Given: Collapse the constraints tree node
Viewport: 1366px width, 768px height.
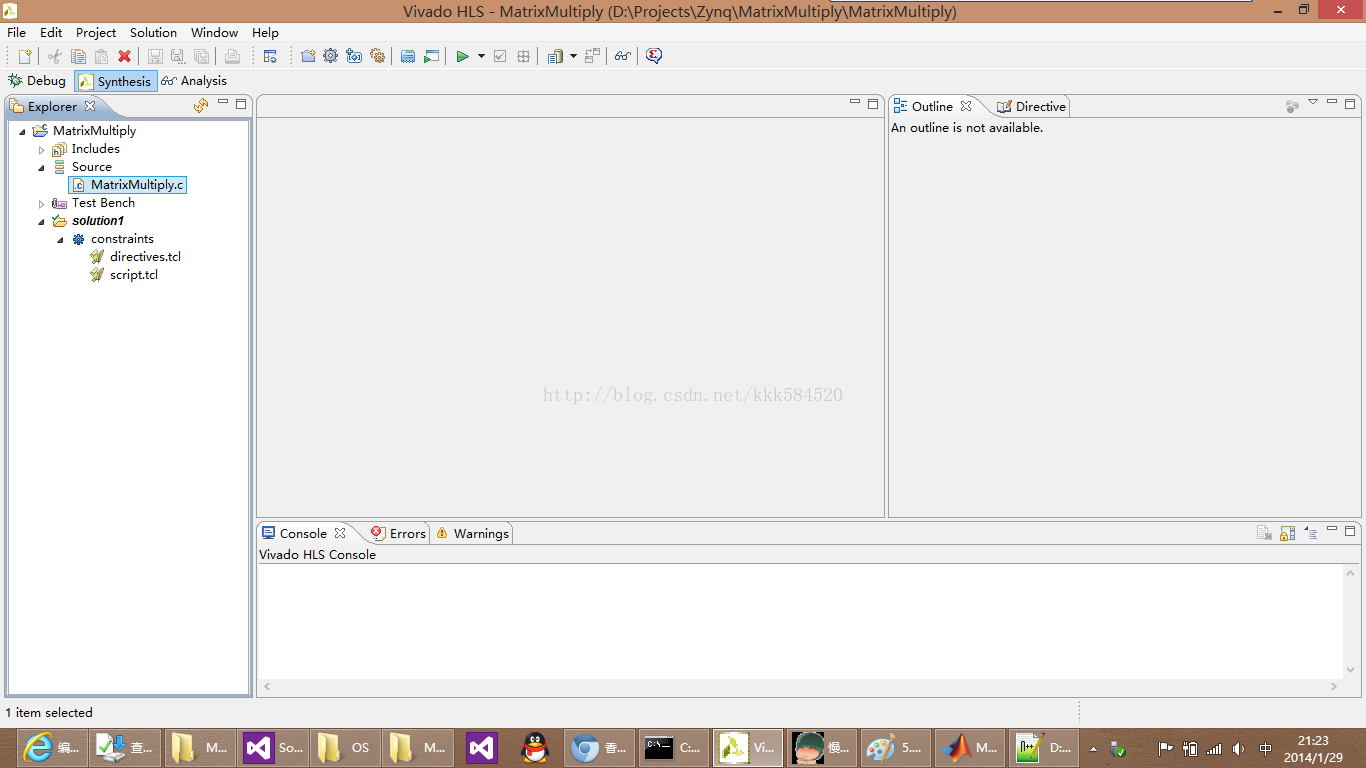Looking at the screenshot, I should [60, 239].
